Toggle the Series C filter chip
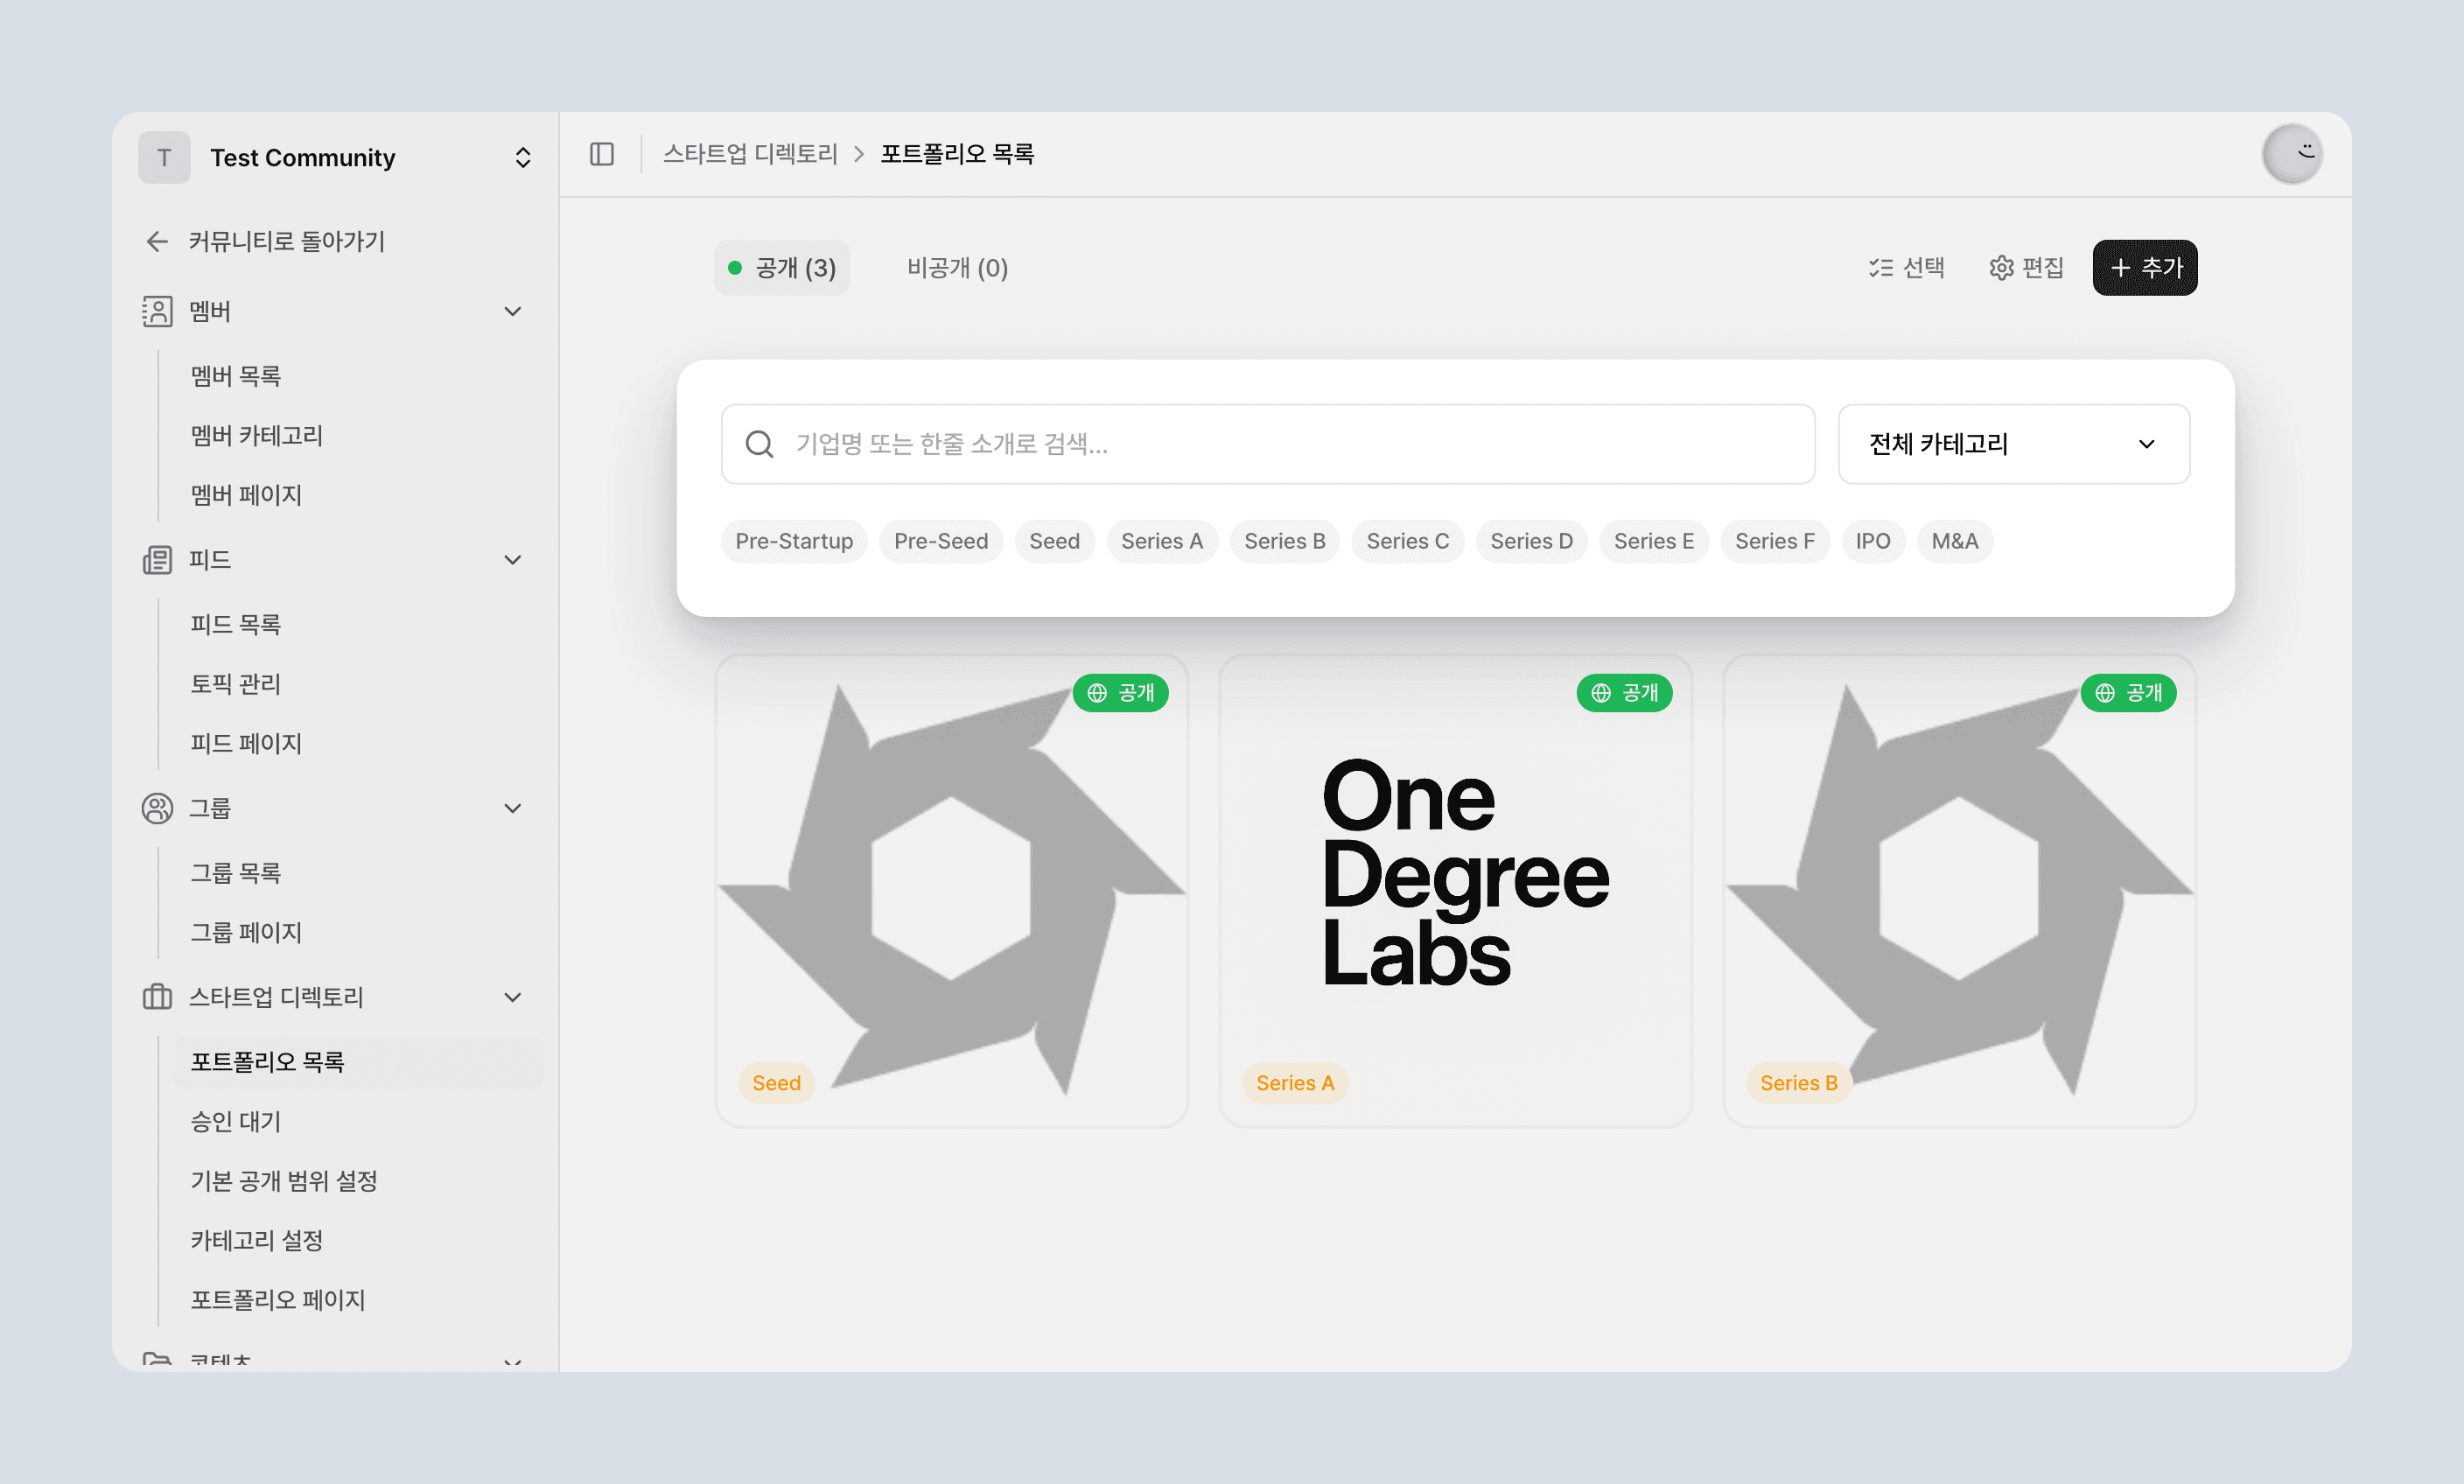This screenshot has height=1484, width=2464. [1408, 541]
